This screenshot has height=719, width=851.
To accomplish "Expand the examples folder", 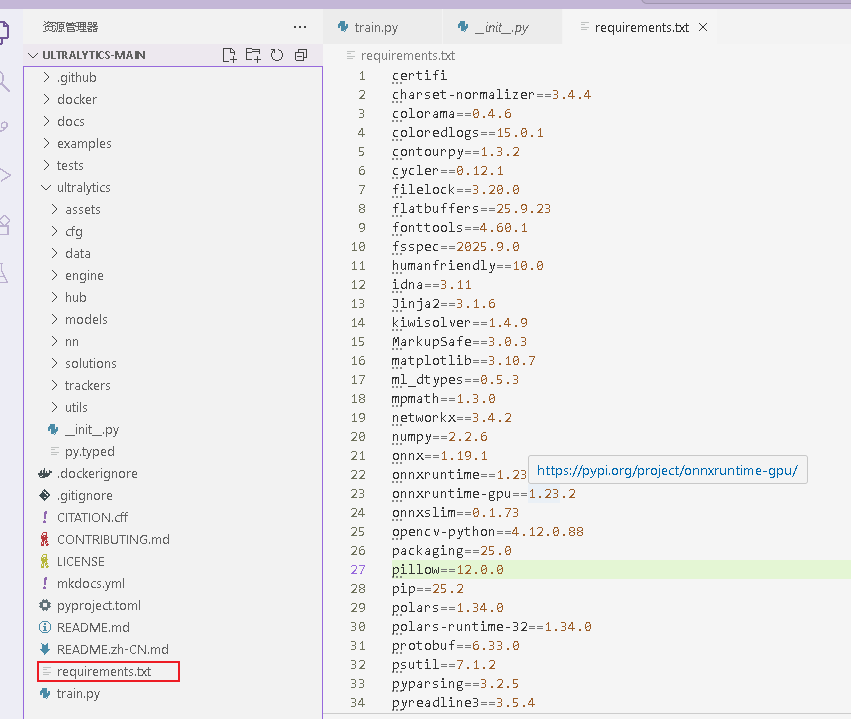I will [84, 143].
